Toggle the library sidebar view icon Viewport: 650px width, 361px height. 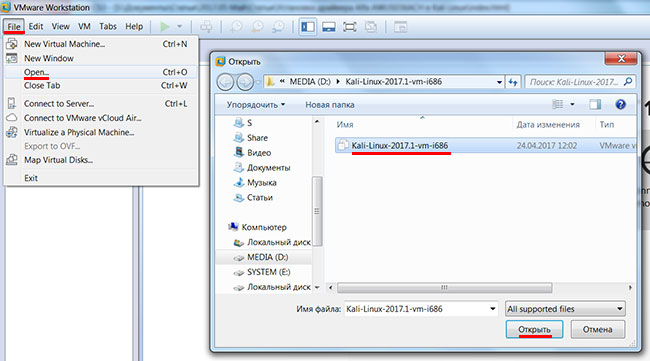pyautogui.click(x=308, y=27)
